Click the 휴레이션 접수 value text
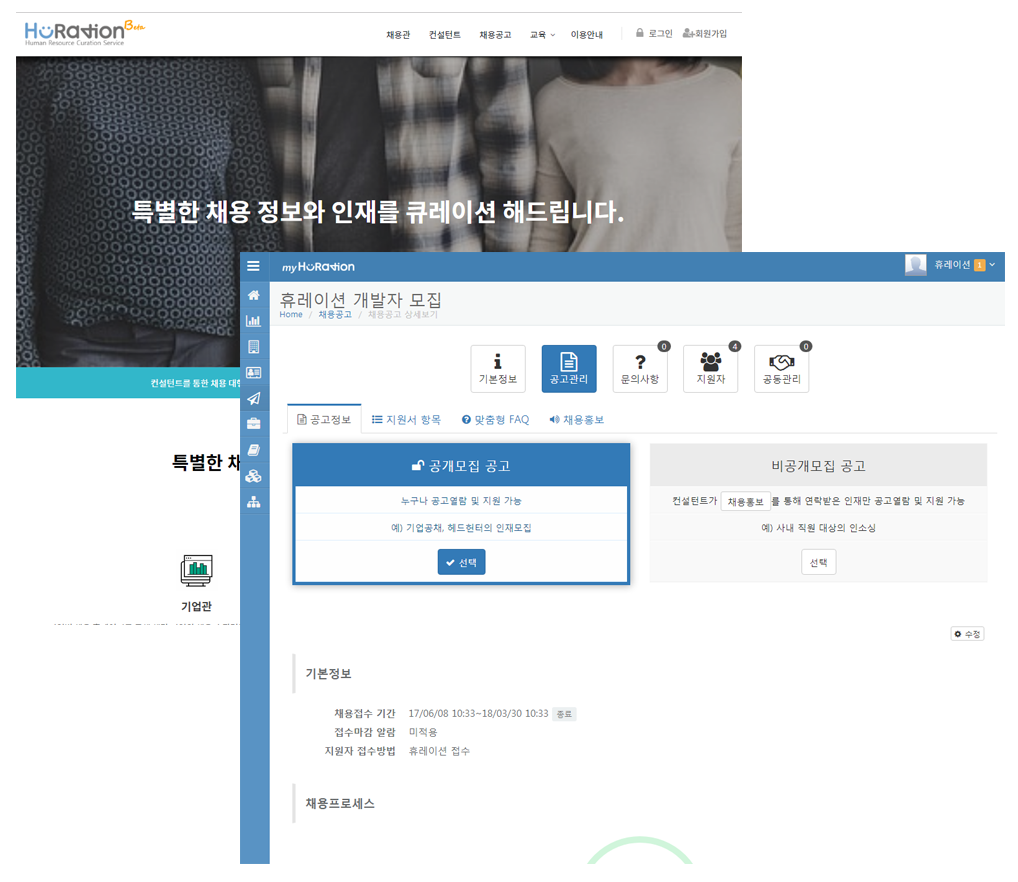The height and width of the screenshot is (882, 1018). [x=439, y=751]
